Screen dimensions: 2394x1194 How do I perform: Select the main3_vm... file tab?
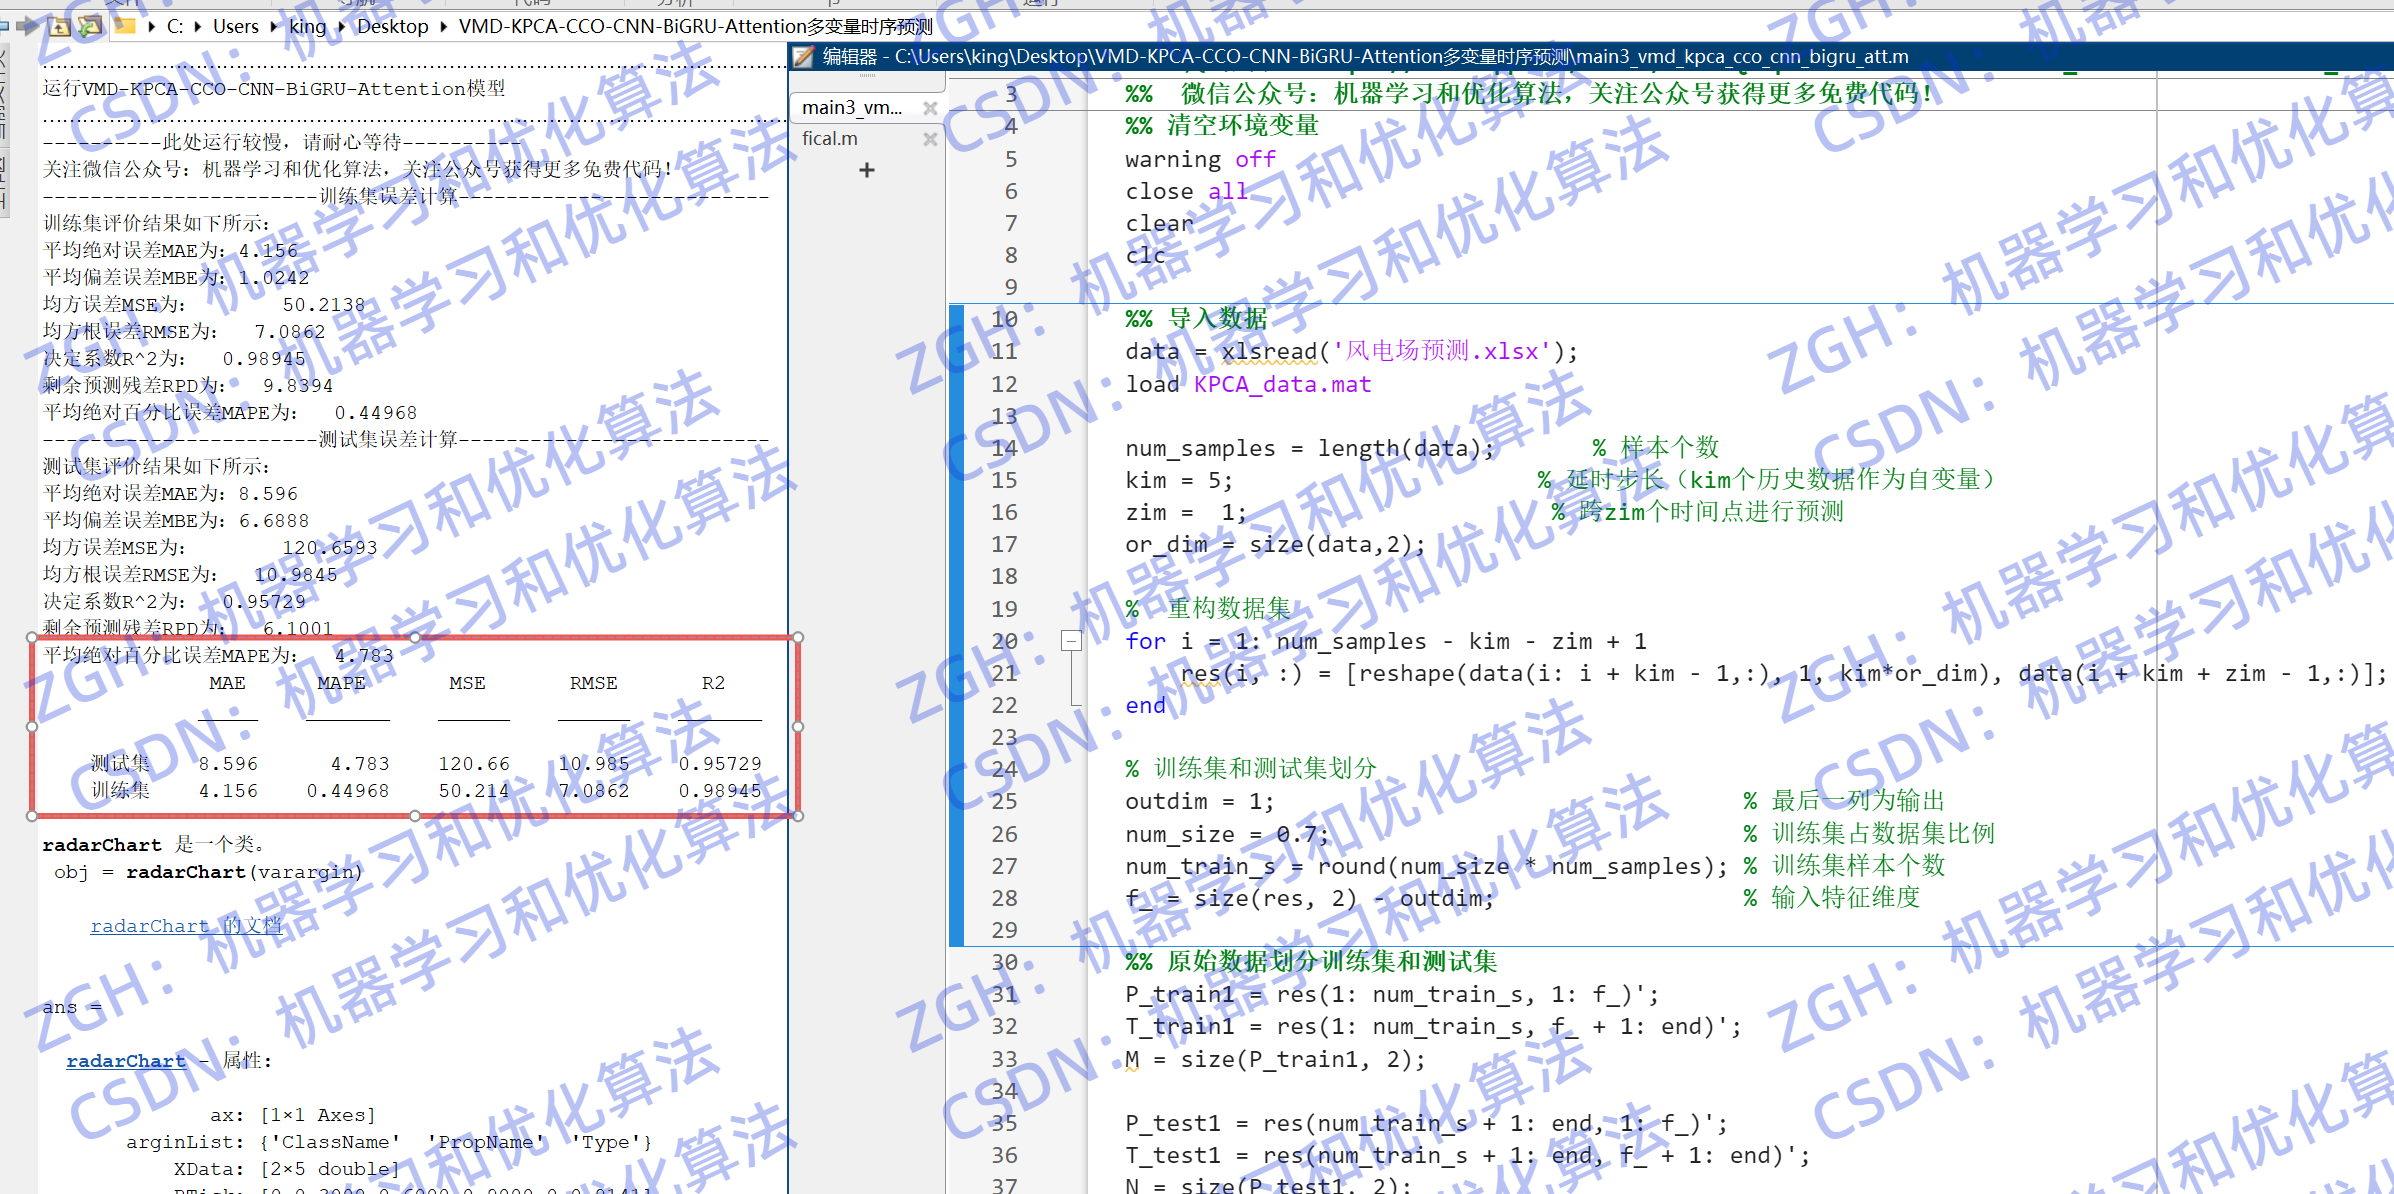tap(851, 107)
